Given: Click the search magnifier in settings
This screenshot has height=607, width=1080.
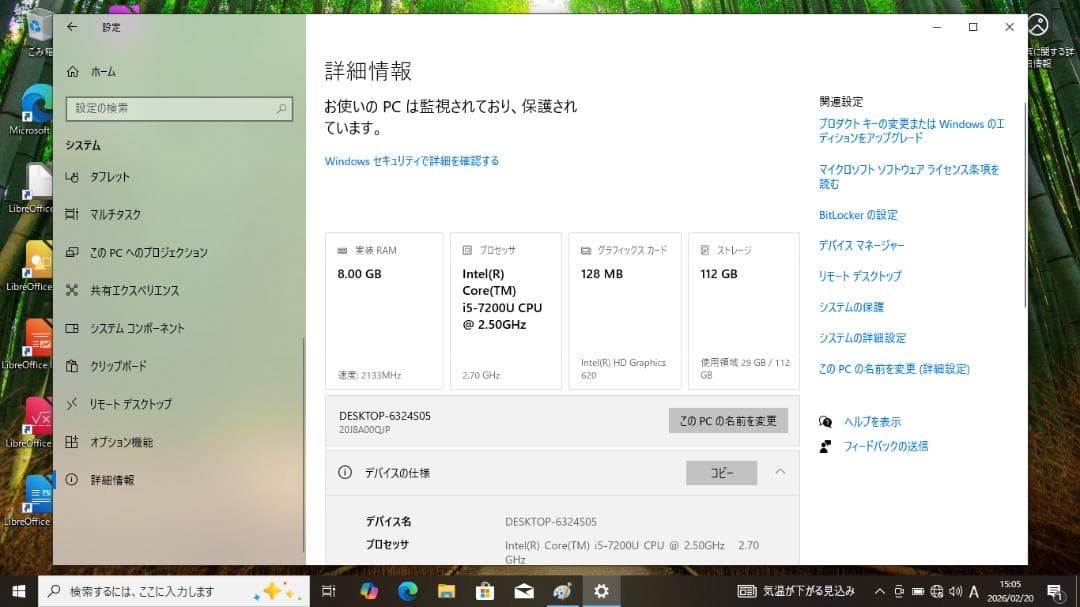Looking at the screenshot, I should 281,109.
